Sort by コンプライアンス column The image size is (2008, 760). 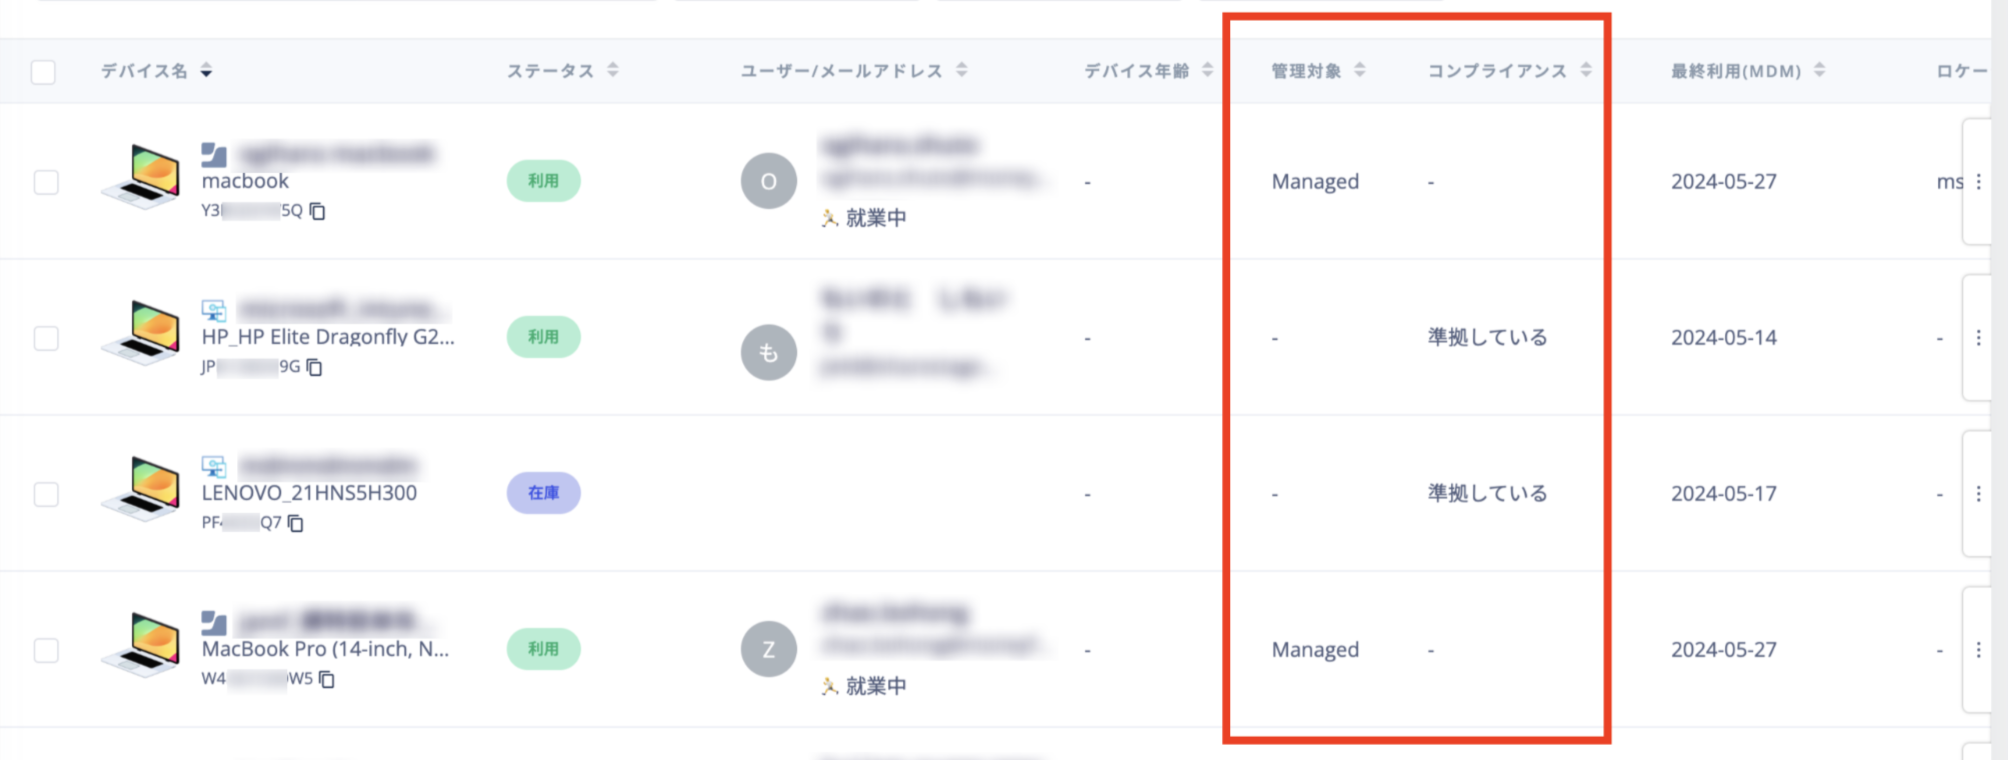(x=1586, y=70)
